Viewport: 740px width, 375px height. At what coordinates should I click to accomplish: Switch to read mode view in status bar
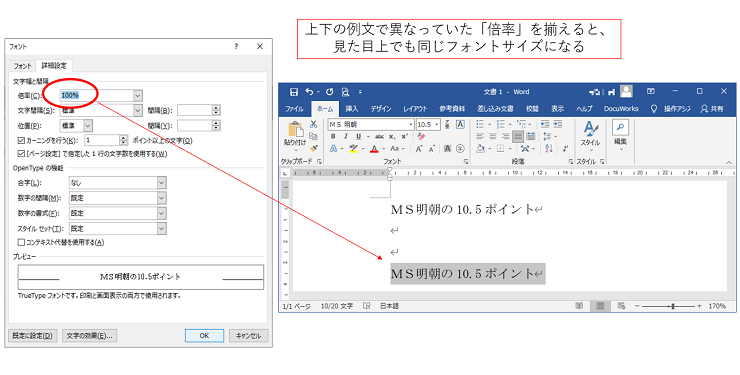tap(579, 306)
